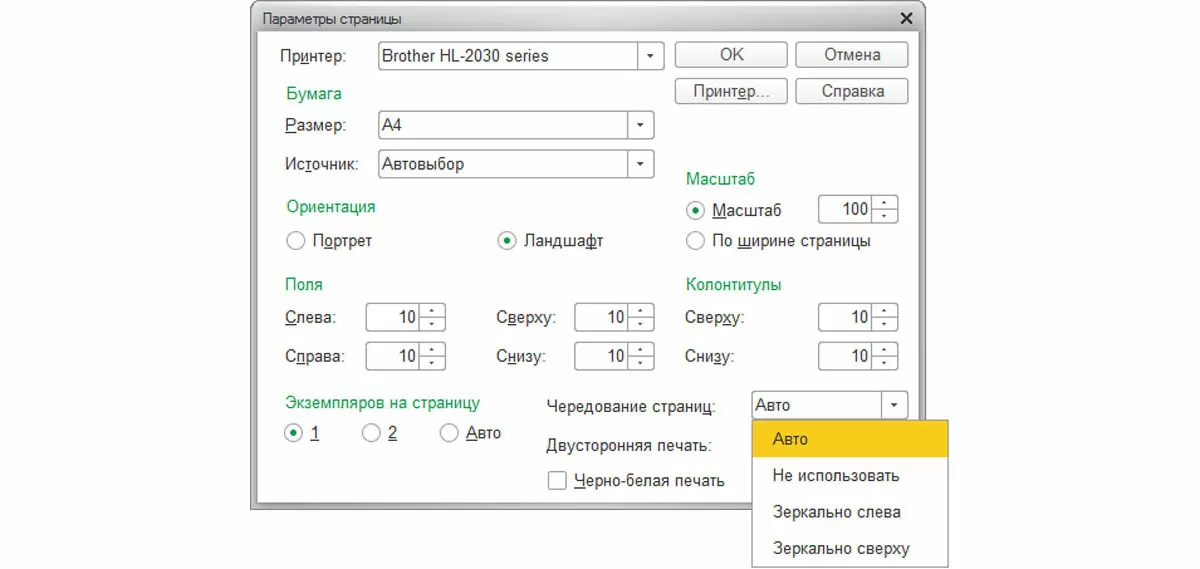Decrease the Колонтитулы Сверху value
The height and width of the screenshot is (569, 1200).
coord(885,324)
